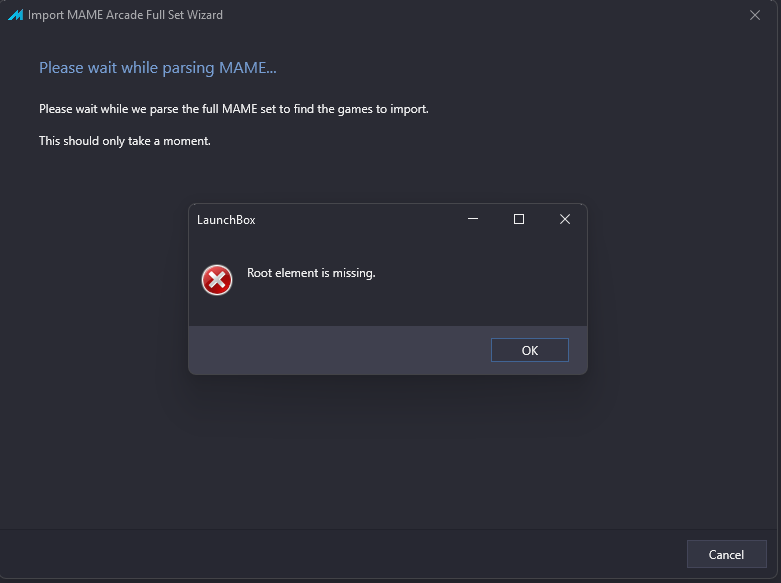Click the 'LaunchBox' dialog title text
The image size is (781, 583).
pyautogui.click(x=226, y=220)
